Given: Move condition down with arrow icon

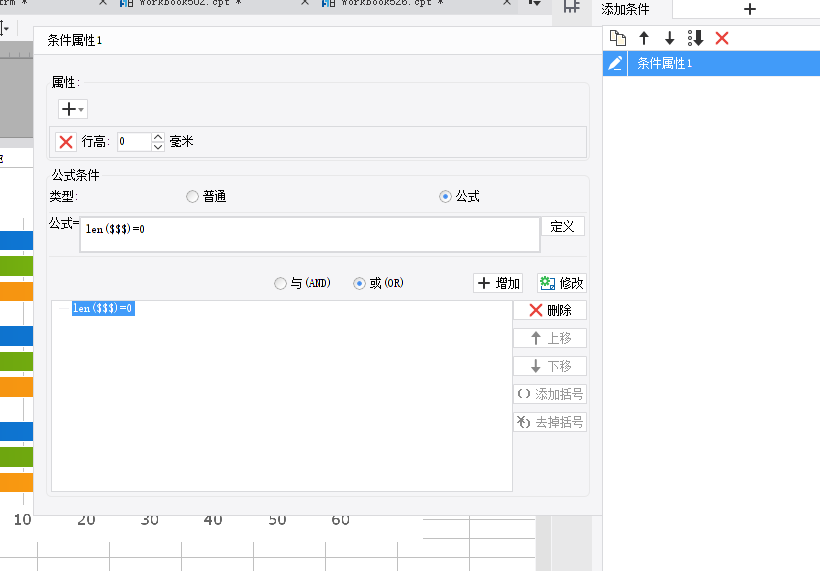Looking at the screenshot, I should (x=669, y=38).
